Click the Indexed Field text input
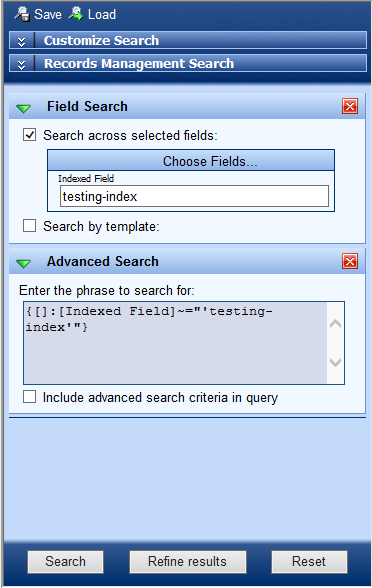372x588 pixels. click(194, 196)
